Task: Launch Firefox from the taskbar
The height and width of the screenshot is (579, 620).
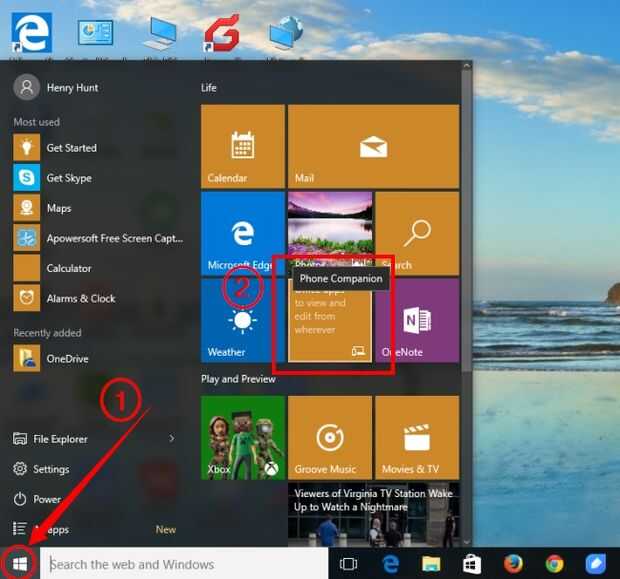Action: tap(513, 564)
